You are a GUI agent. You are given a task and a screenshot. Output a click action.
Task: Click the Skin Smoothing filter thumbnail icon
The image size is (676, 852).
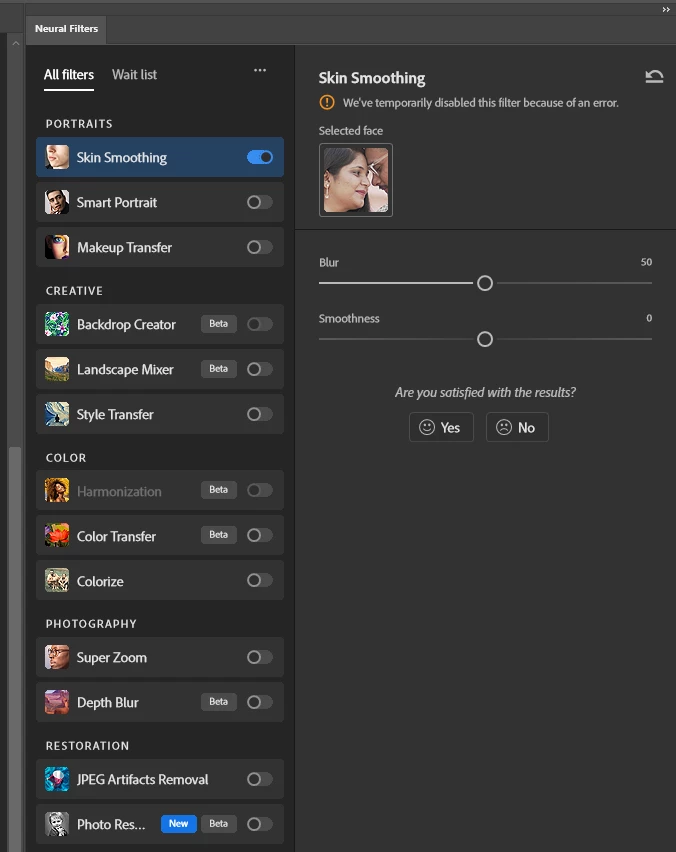57,157
